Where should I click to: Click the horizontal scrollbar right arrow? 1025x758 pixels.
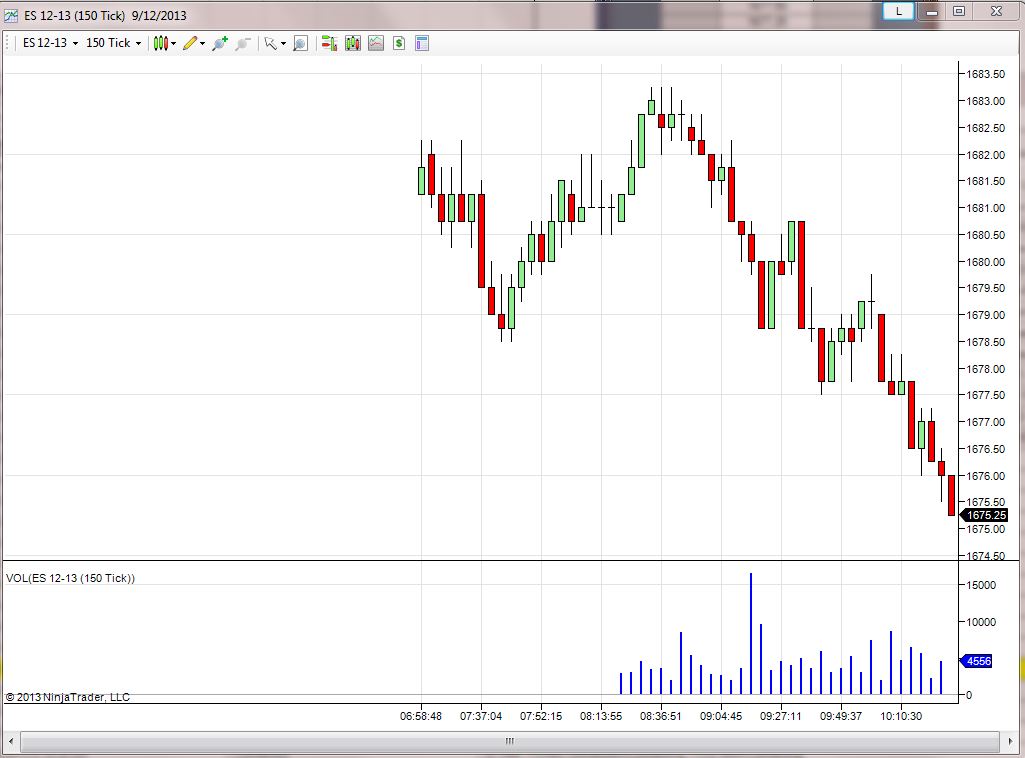[1011, 741]
